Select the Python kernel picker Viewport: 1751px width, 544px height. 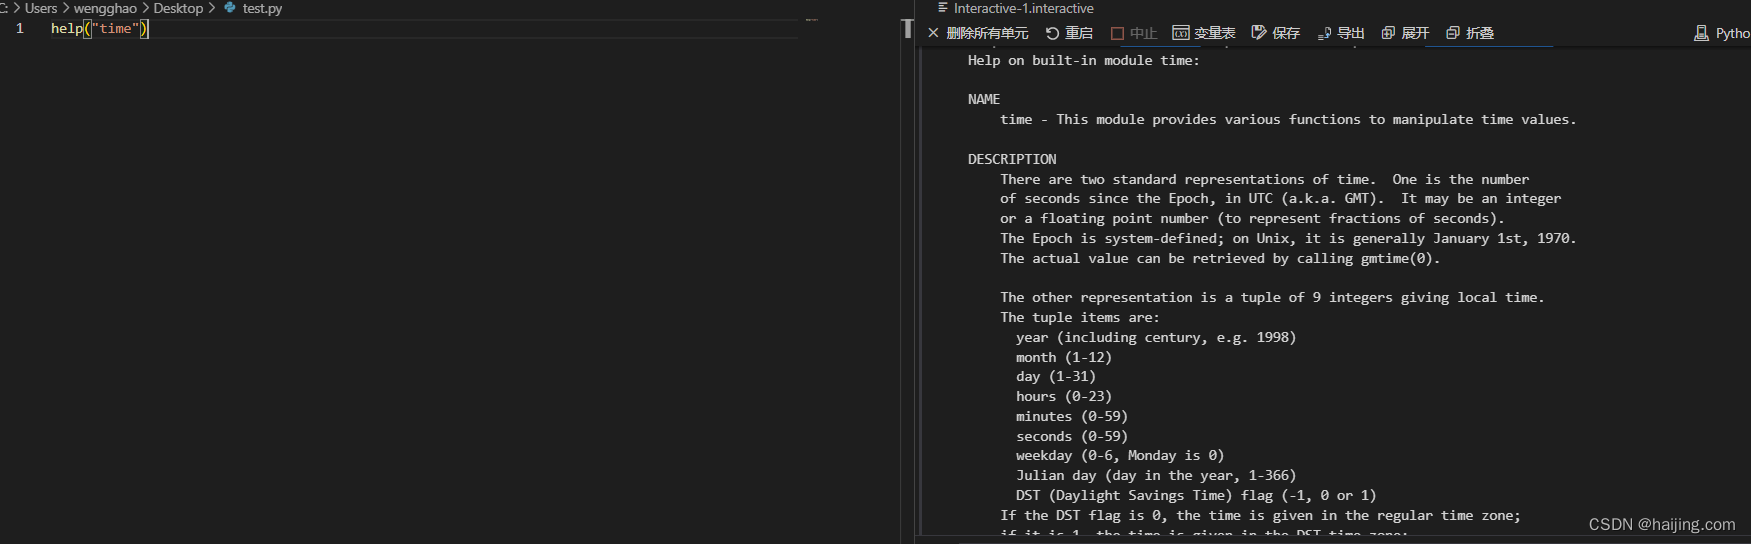click(x=1722, y=33)
